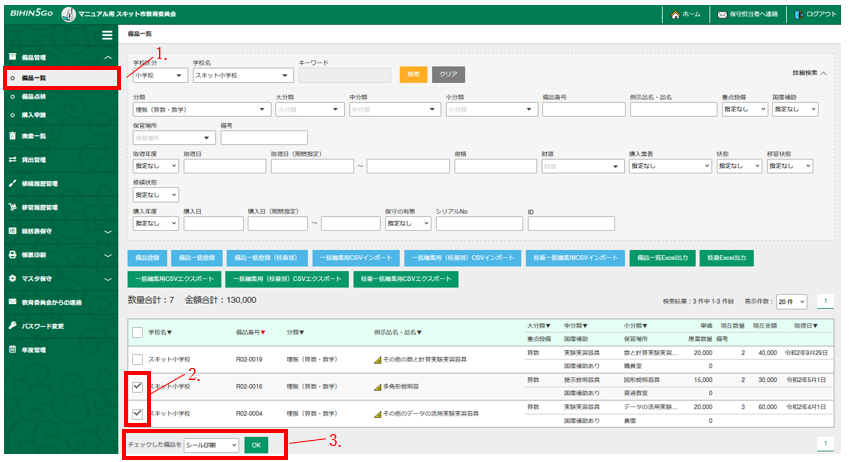
Task: Click the hamburger menu icon in sidebar
Action: [107, 35]
